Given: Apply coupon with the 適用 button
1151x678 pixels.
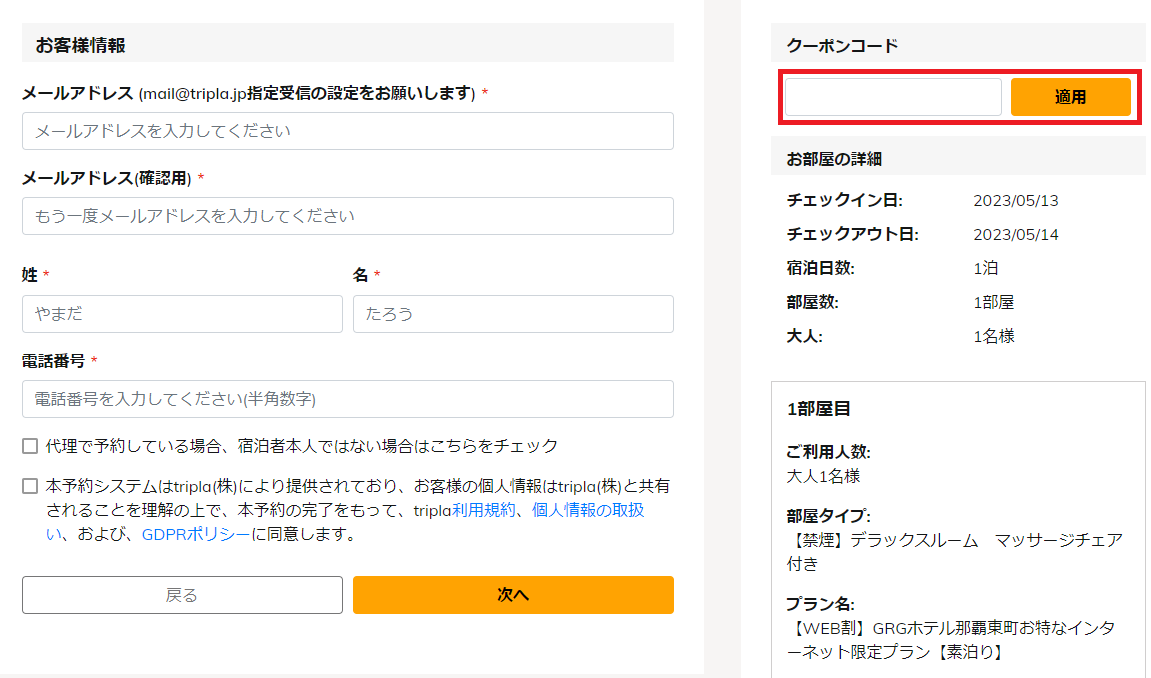Looking at the screenshot, I should (x=1070, y=97).
